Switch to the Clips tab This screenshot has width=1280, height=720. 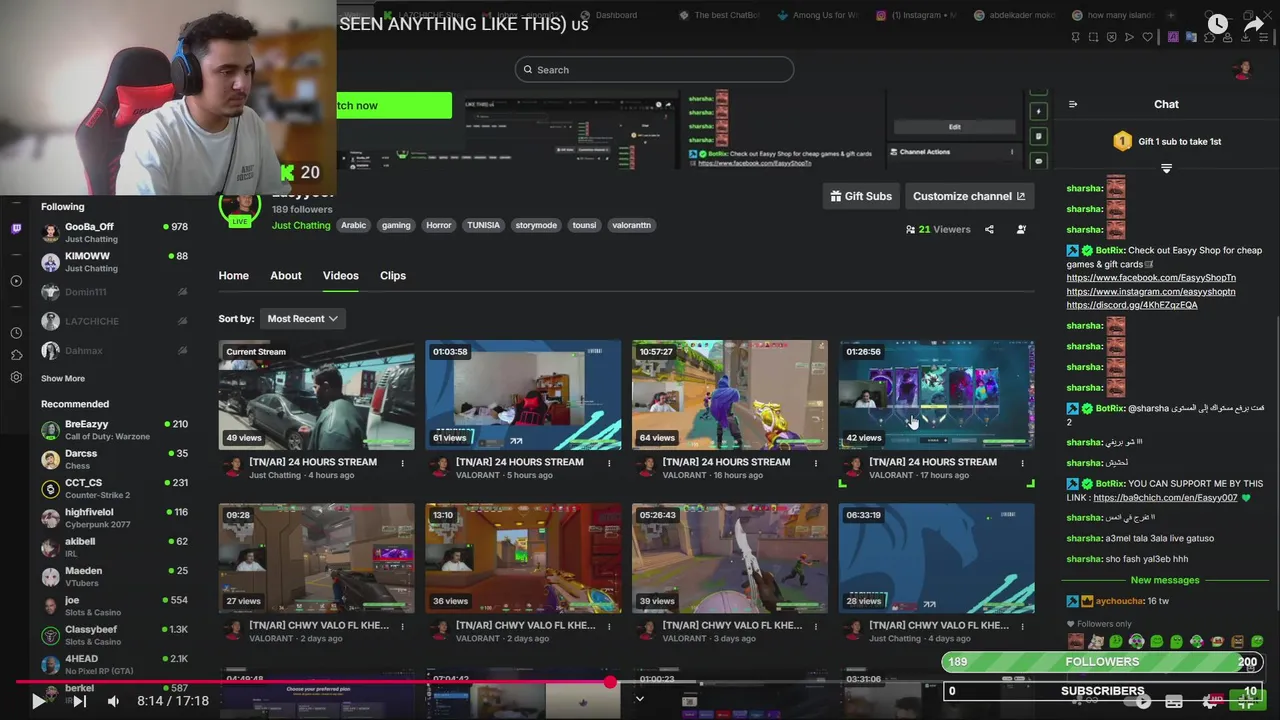pos(393,275)
